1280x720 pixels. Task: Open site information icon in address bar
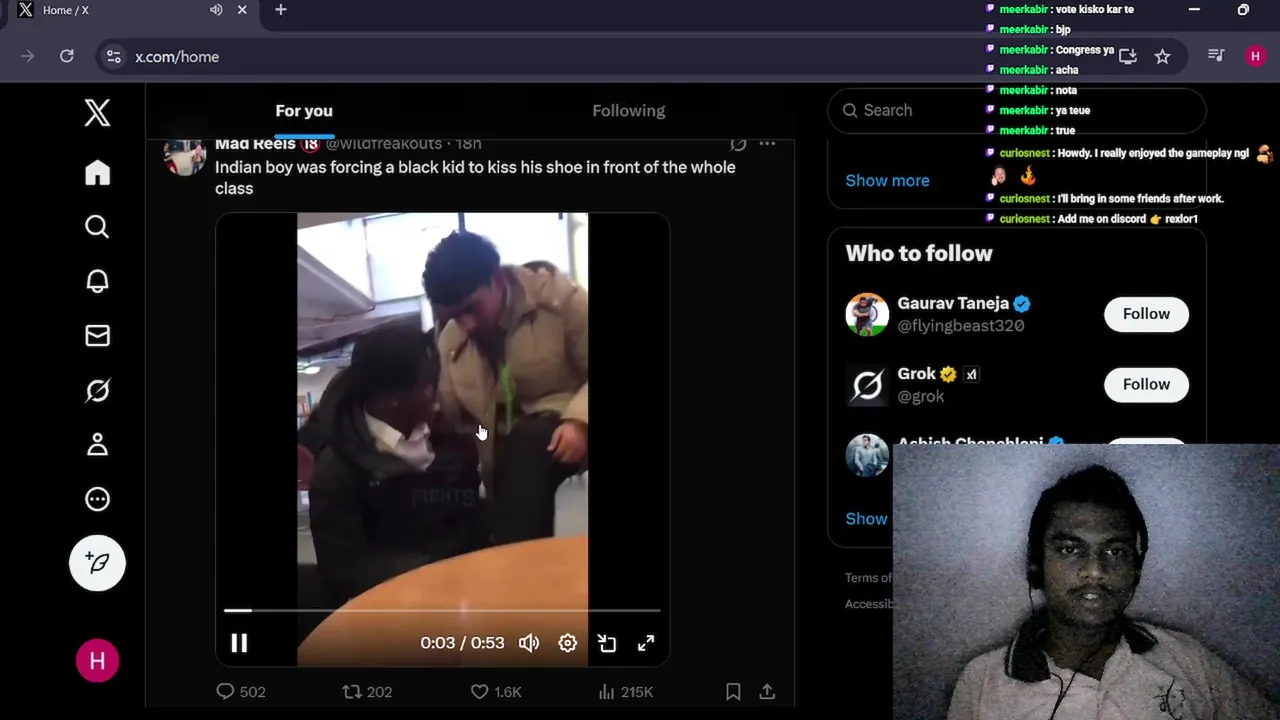point(114,57)
